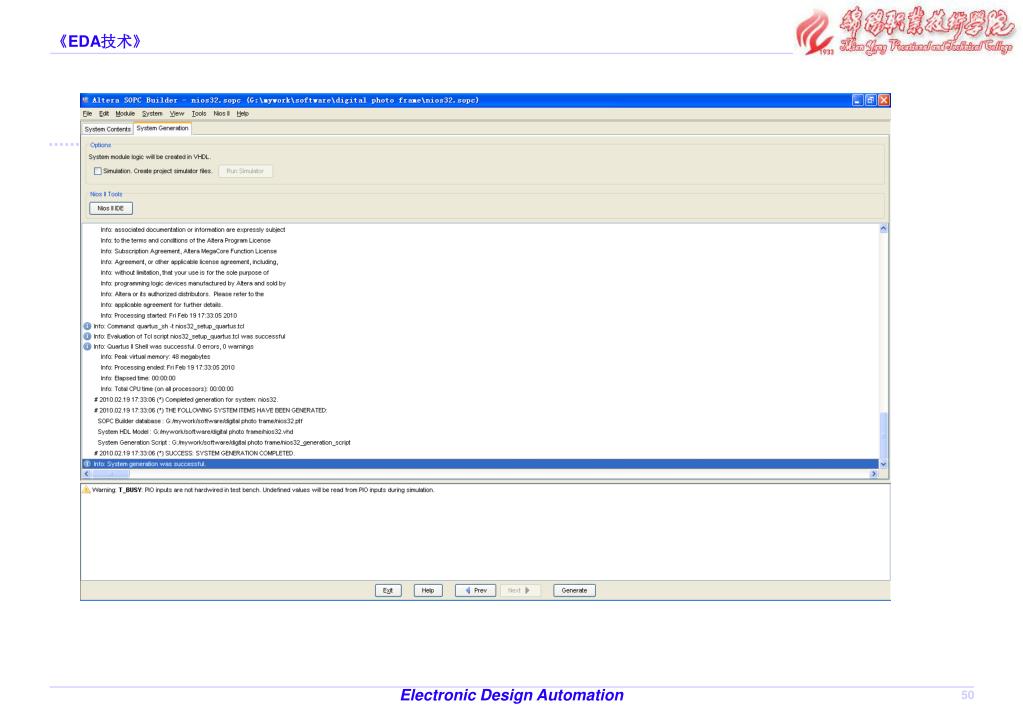The image size is (1023, 708).
Task: Select the 'SOPC Builder database' path line
Action: (200, 421)
